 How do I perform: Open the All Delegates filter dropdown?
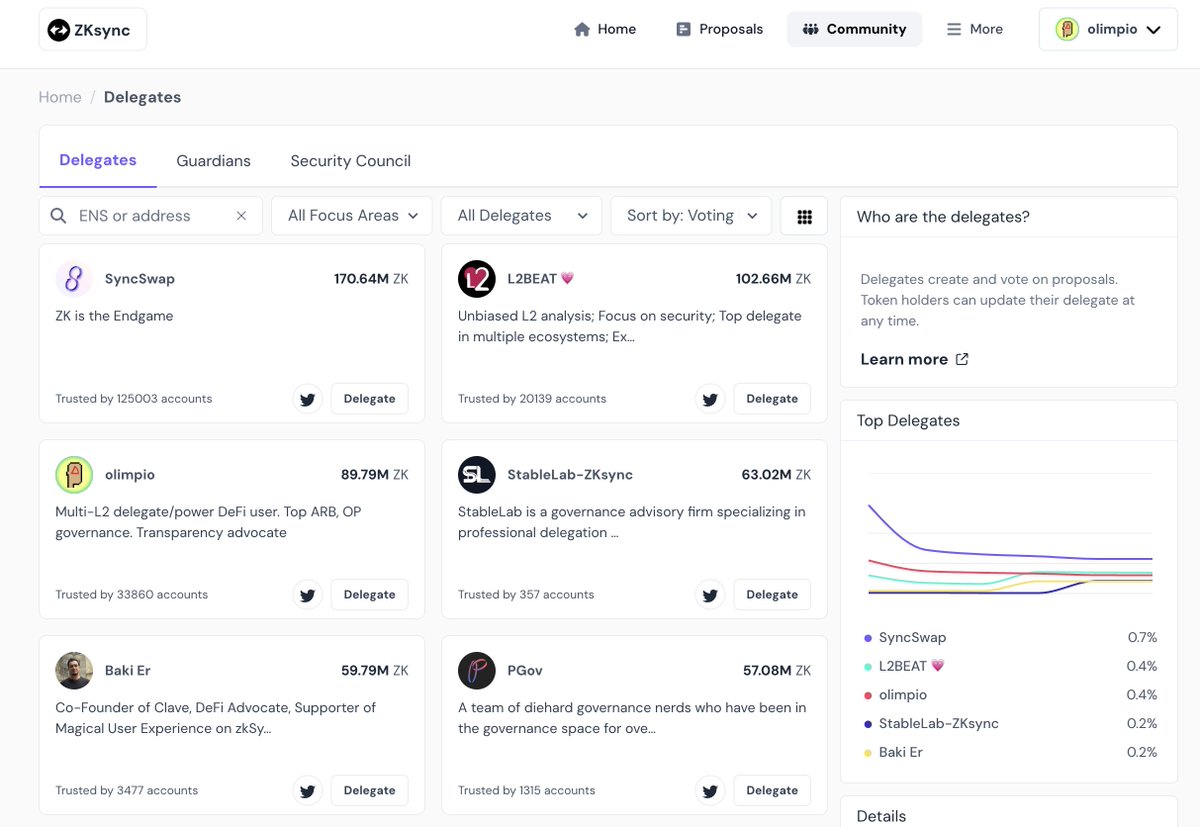pos(521,216)
